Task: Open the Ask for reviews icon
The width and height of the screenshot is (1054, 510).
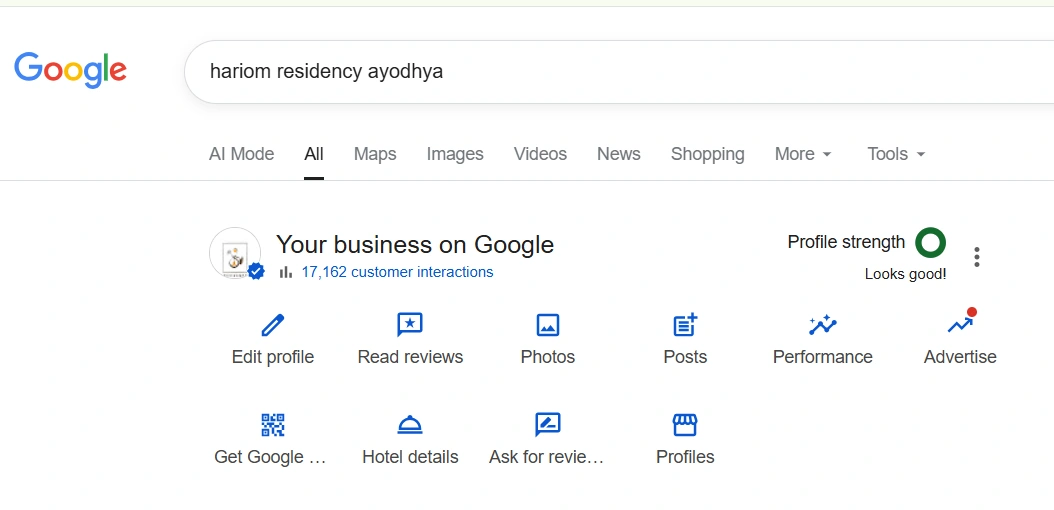Action: [x=547, y=425]
